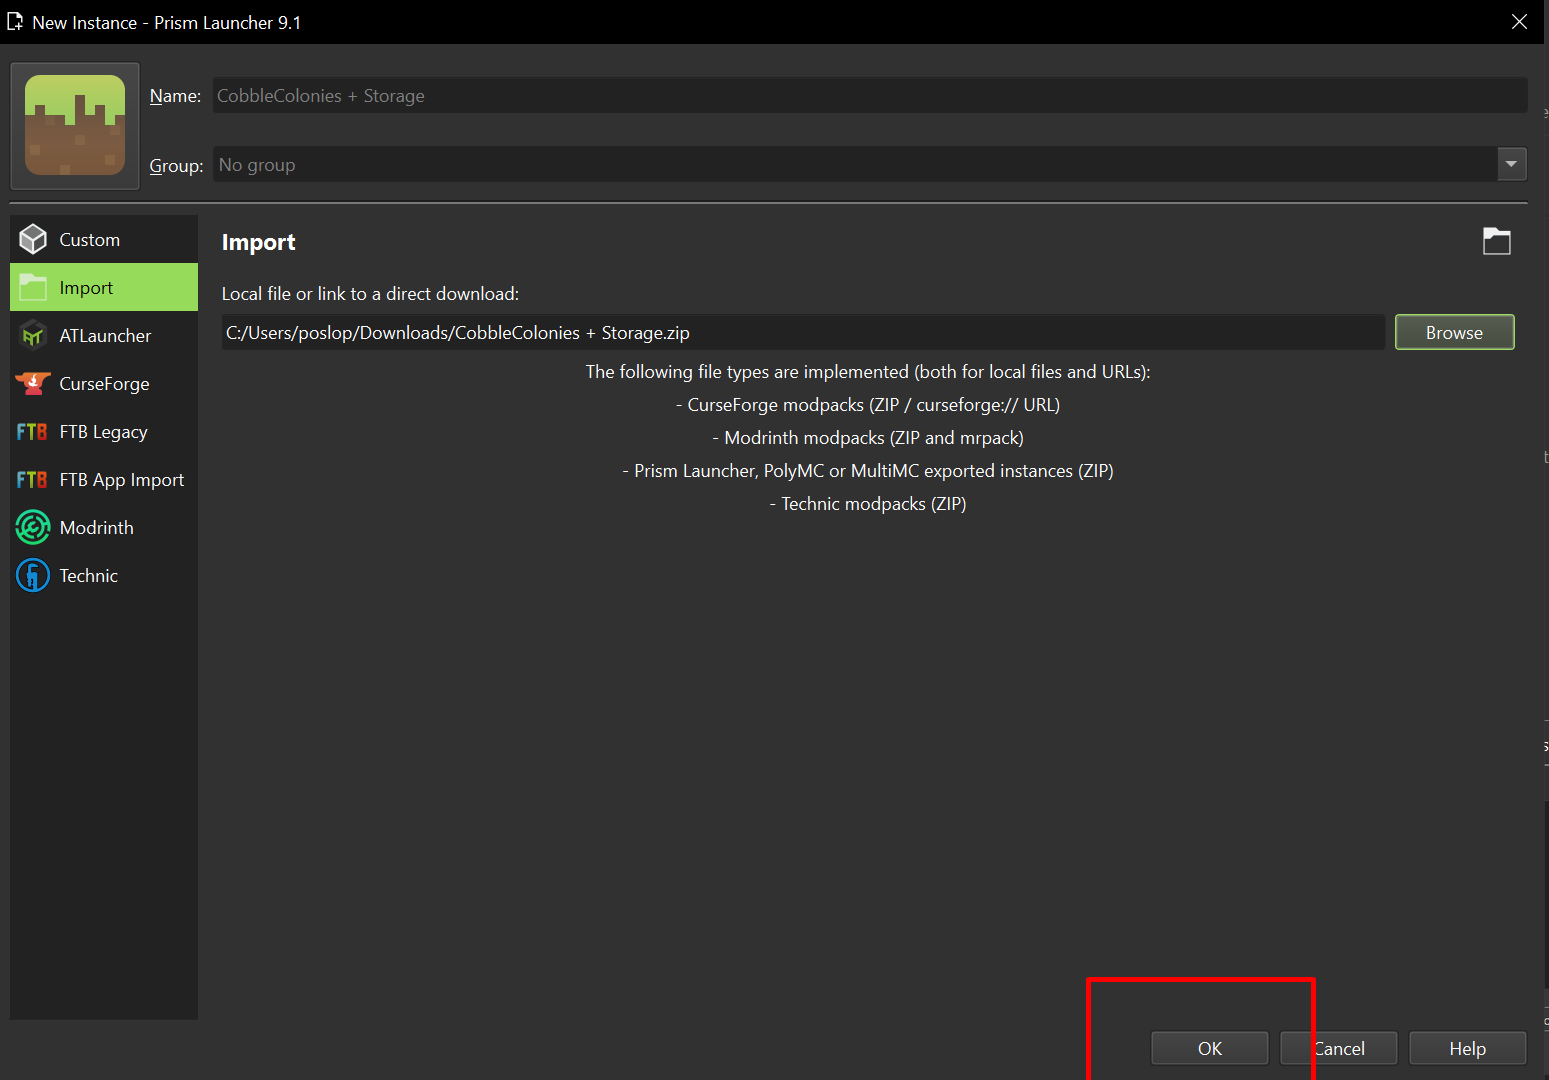Click the FTB App Import logo icon
The image size is (1549, 1080).
point(33,480)
